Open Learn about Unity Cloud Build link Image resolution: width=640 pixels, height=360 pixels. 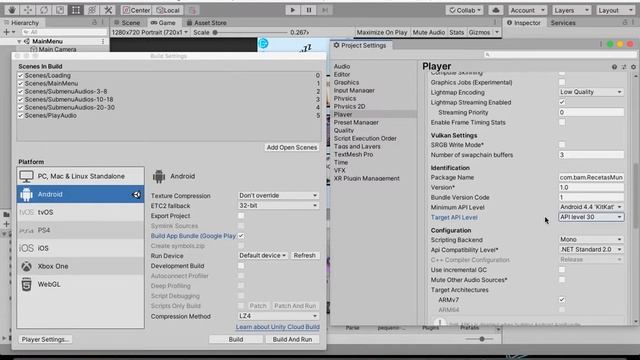pos(278,327)
